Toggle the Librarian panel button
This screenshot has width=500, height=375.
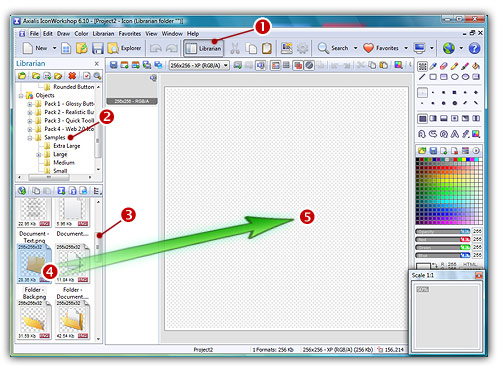click(x=203, y=49)
